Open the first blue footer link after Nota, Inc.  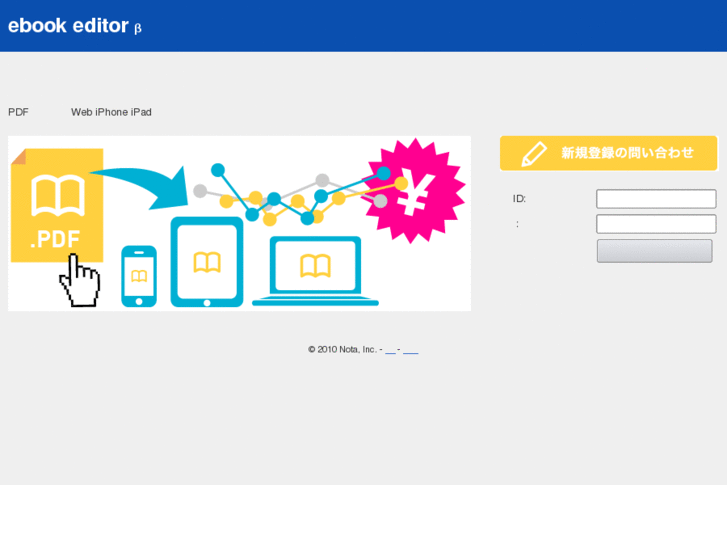pyautogui.click(x=390, y=350)
